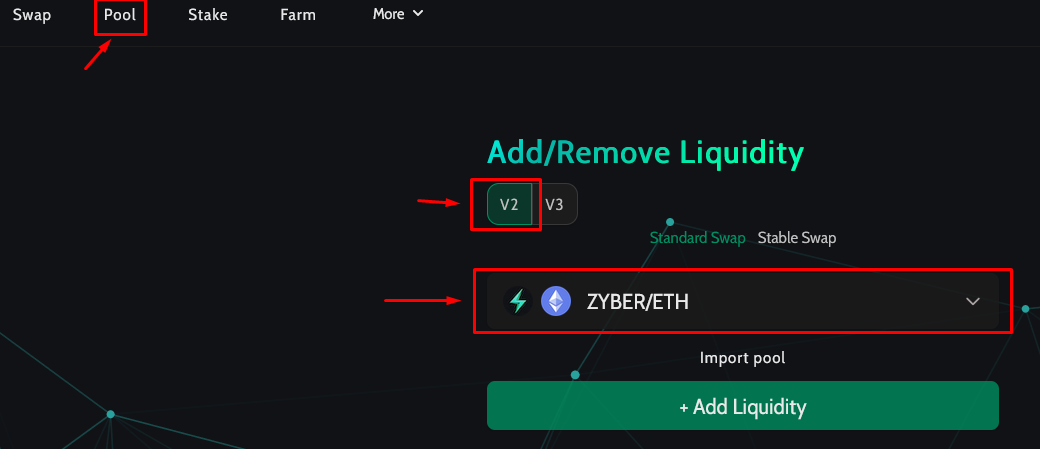Expand the ZYBER/ETH pair chevron
This screenshot has height=449, width=1040.
pyautogui.click(x=973, y=301)
